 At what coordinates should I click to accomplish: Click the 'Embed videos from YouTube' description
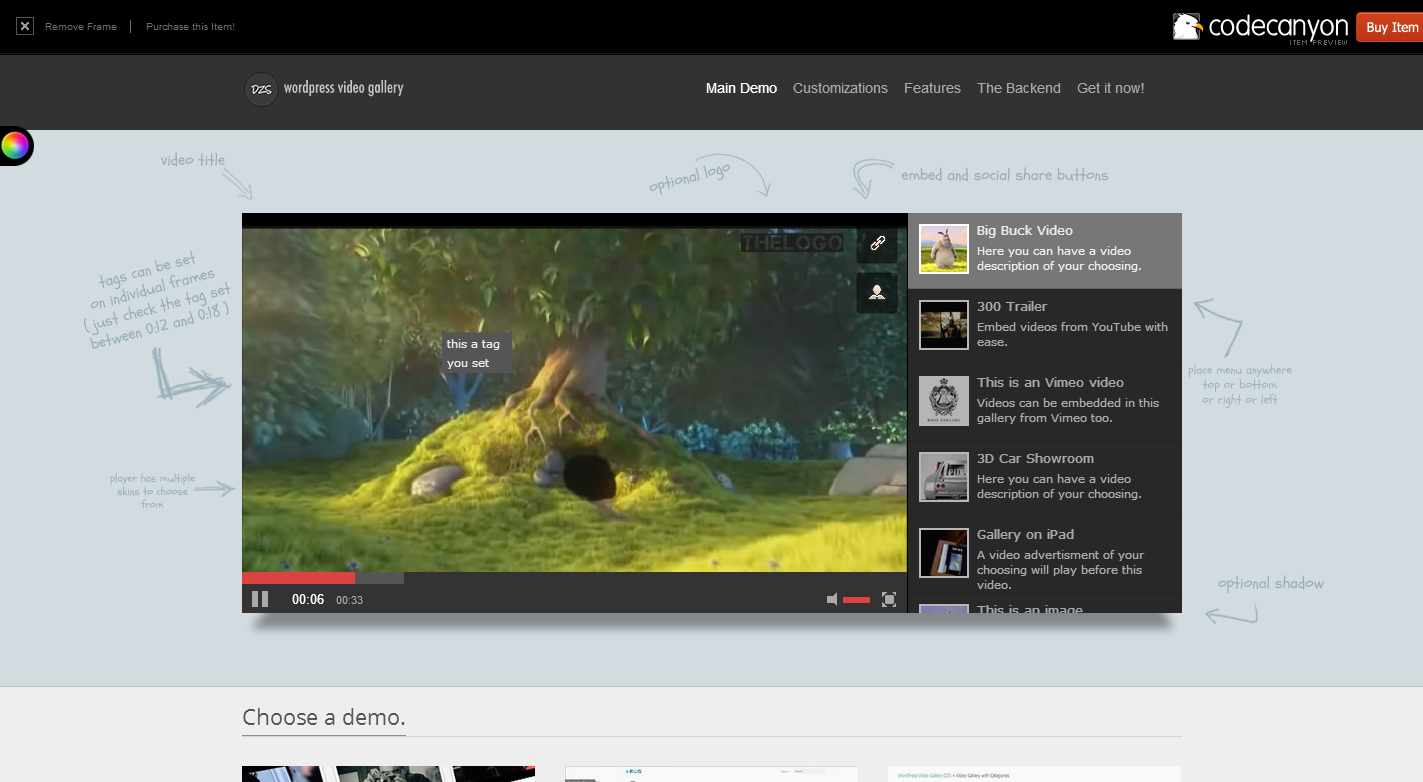pos(1072,334)
